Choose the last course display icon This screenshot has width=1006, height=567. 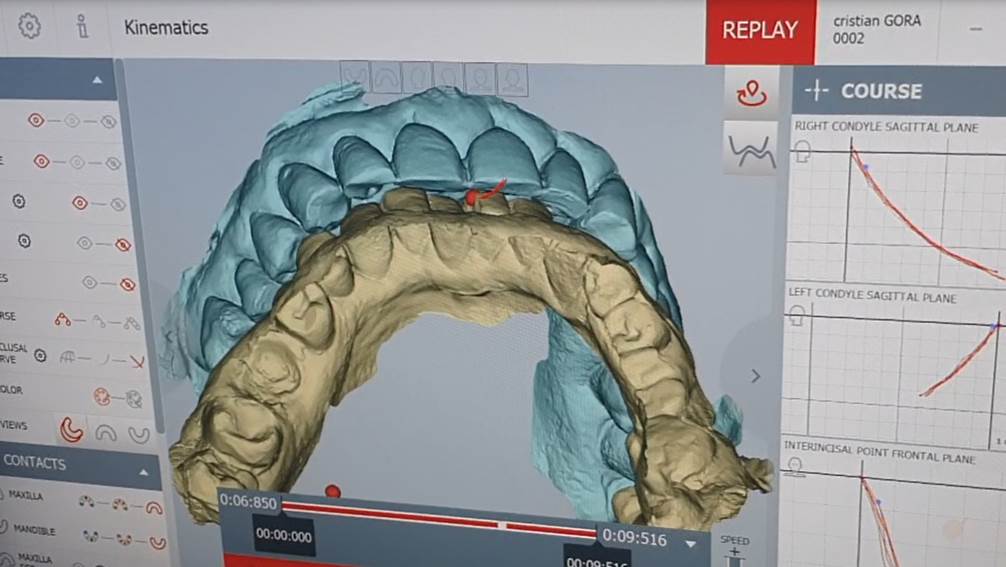click(132, 323)
